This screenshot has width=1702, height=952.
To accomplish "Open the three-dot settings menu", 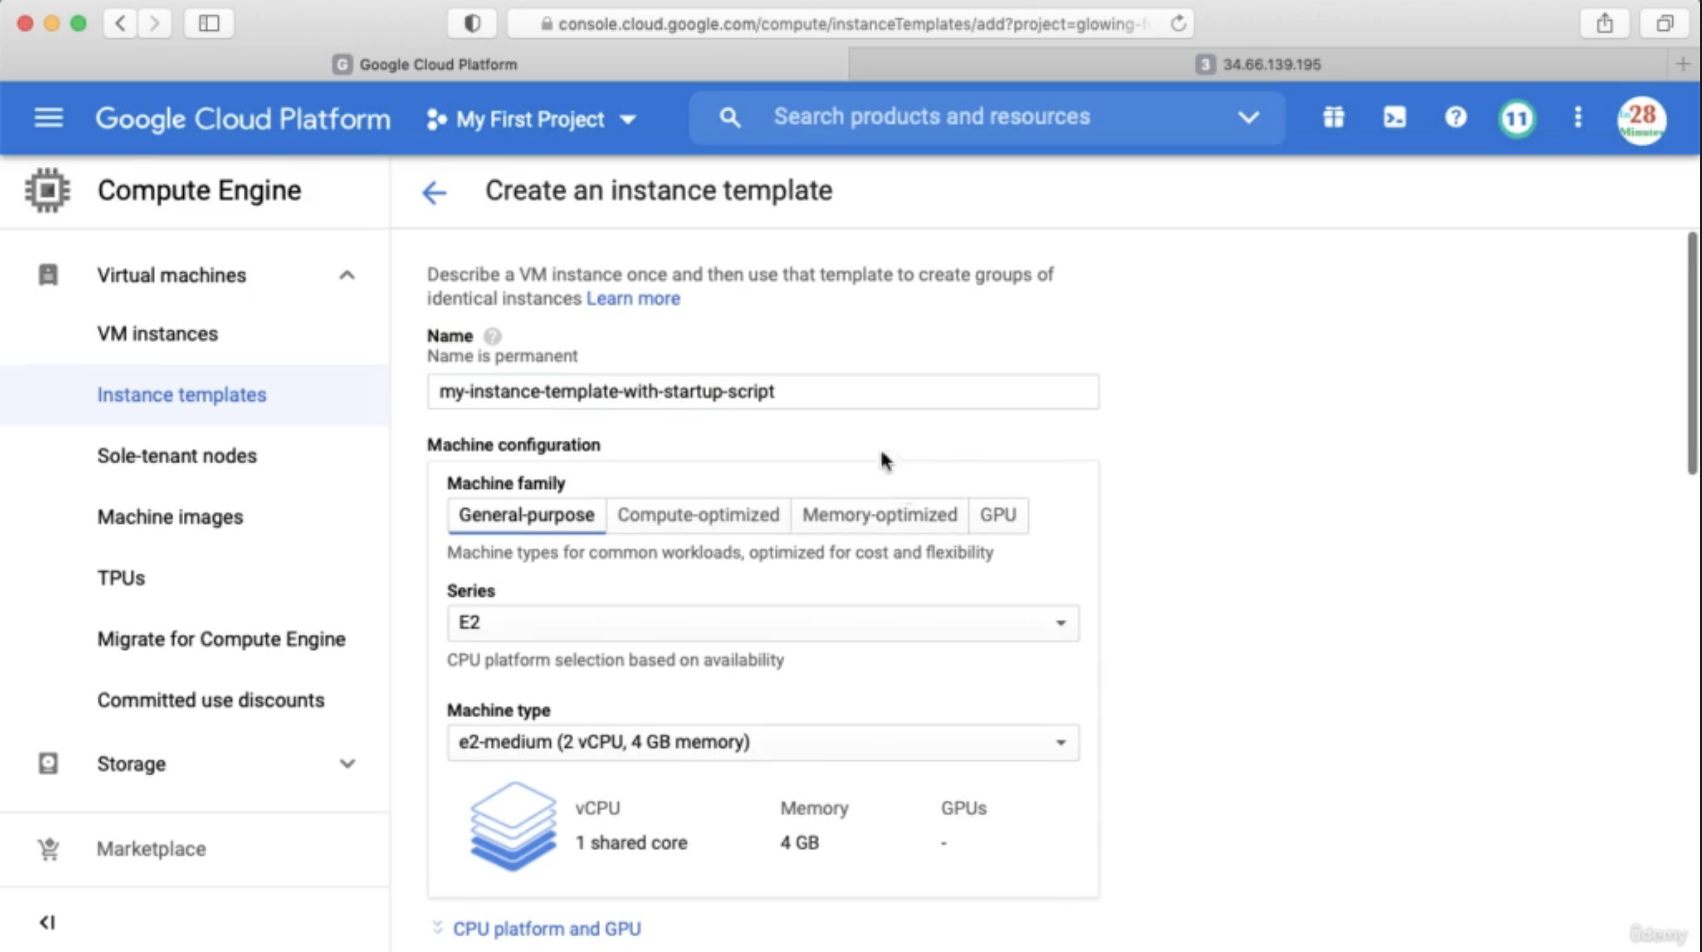I will [x=1578, y=117].
